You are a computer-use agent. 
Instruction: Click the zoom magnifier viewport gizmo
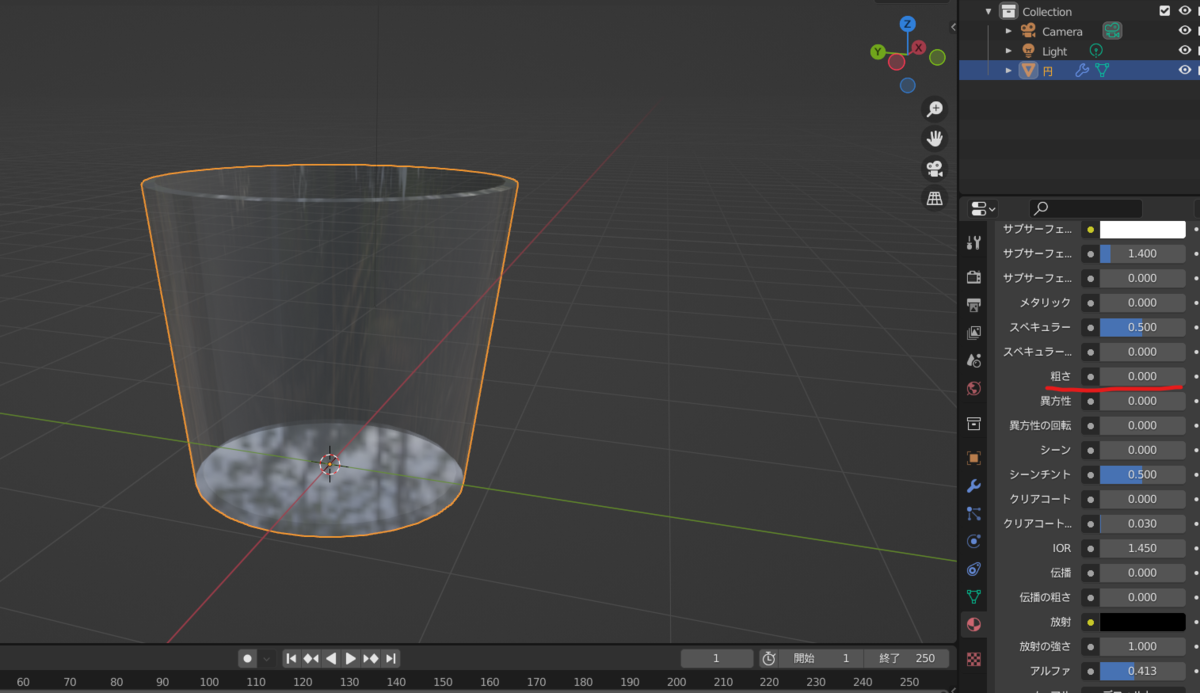[935, 109]
